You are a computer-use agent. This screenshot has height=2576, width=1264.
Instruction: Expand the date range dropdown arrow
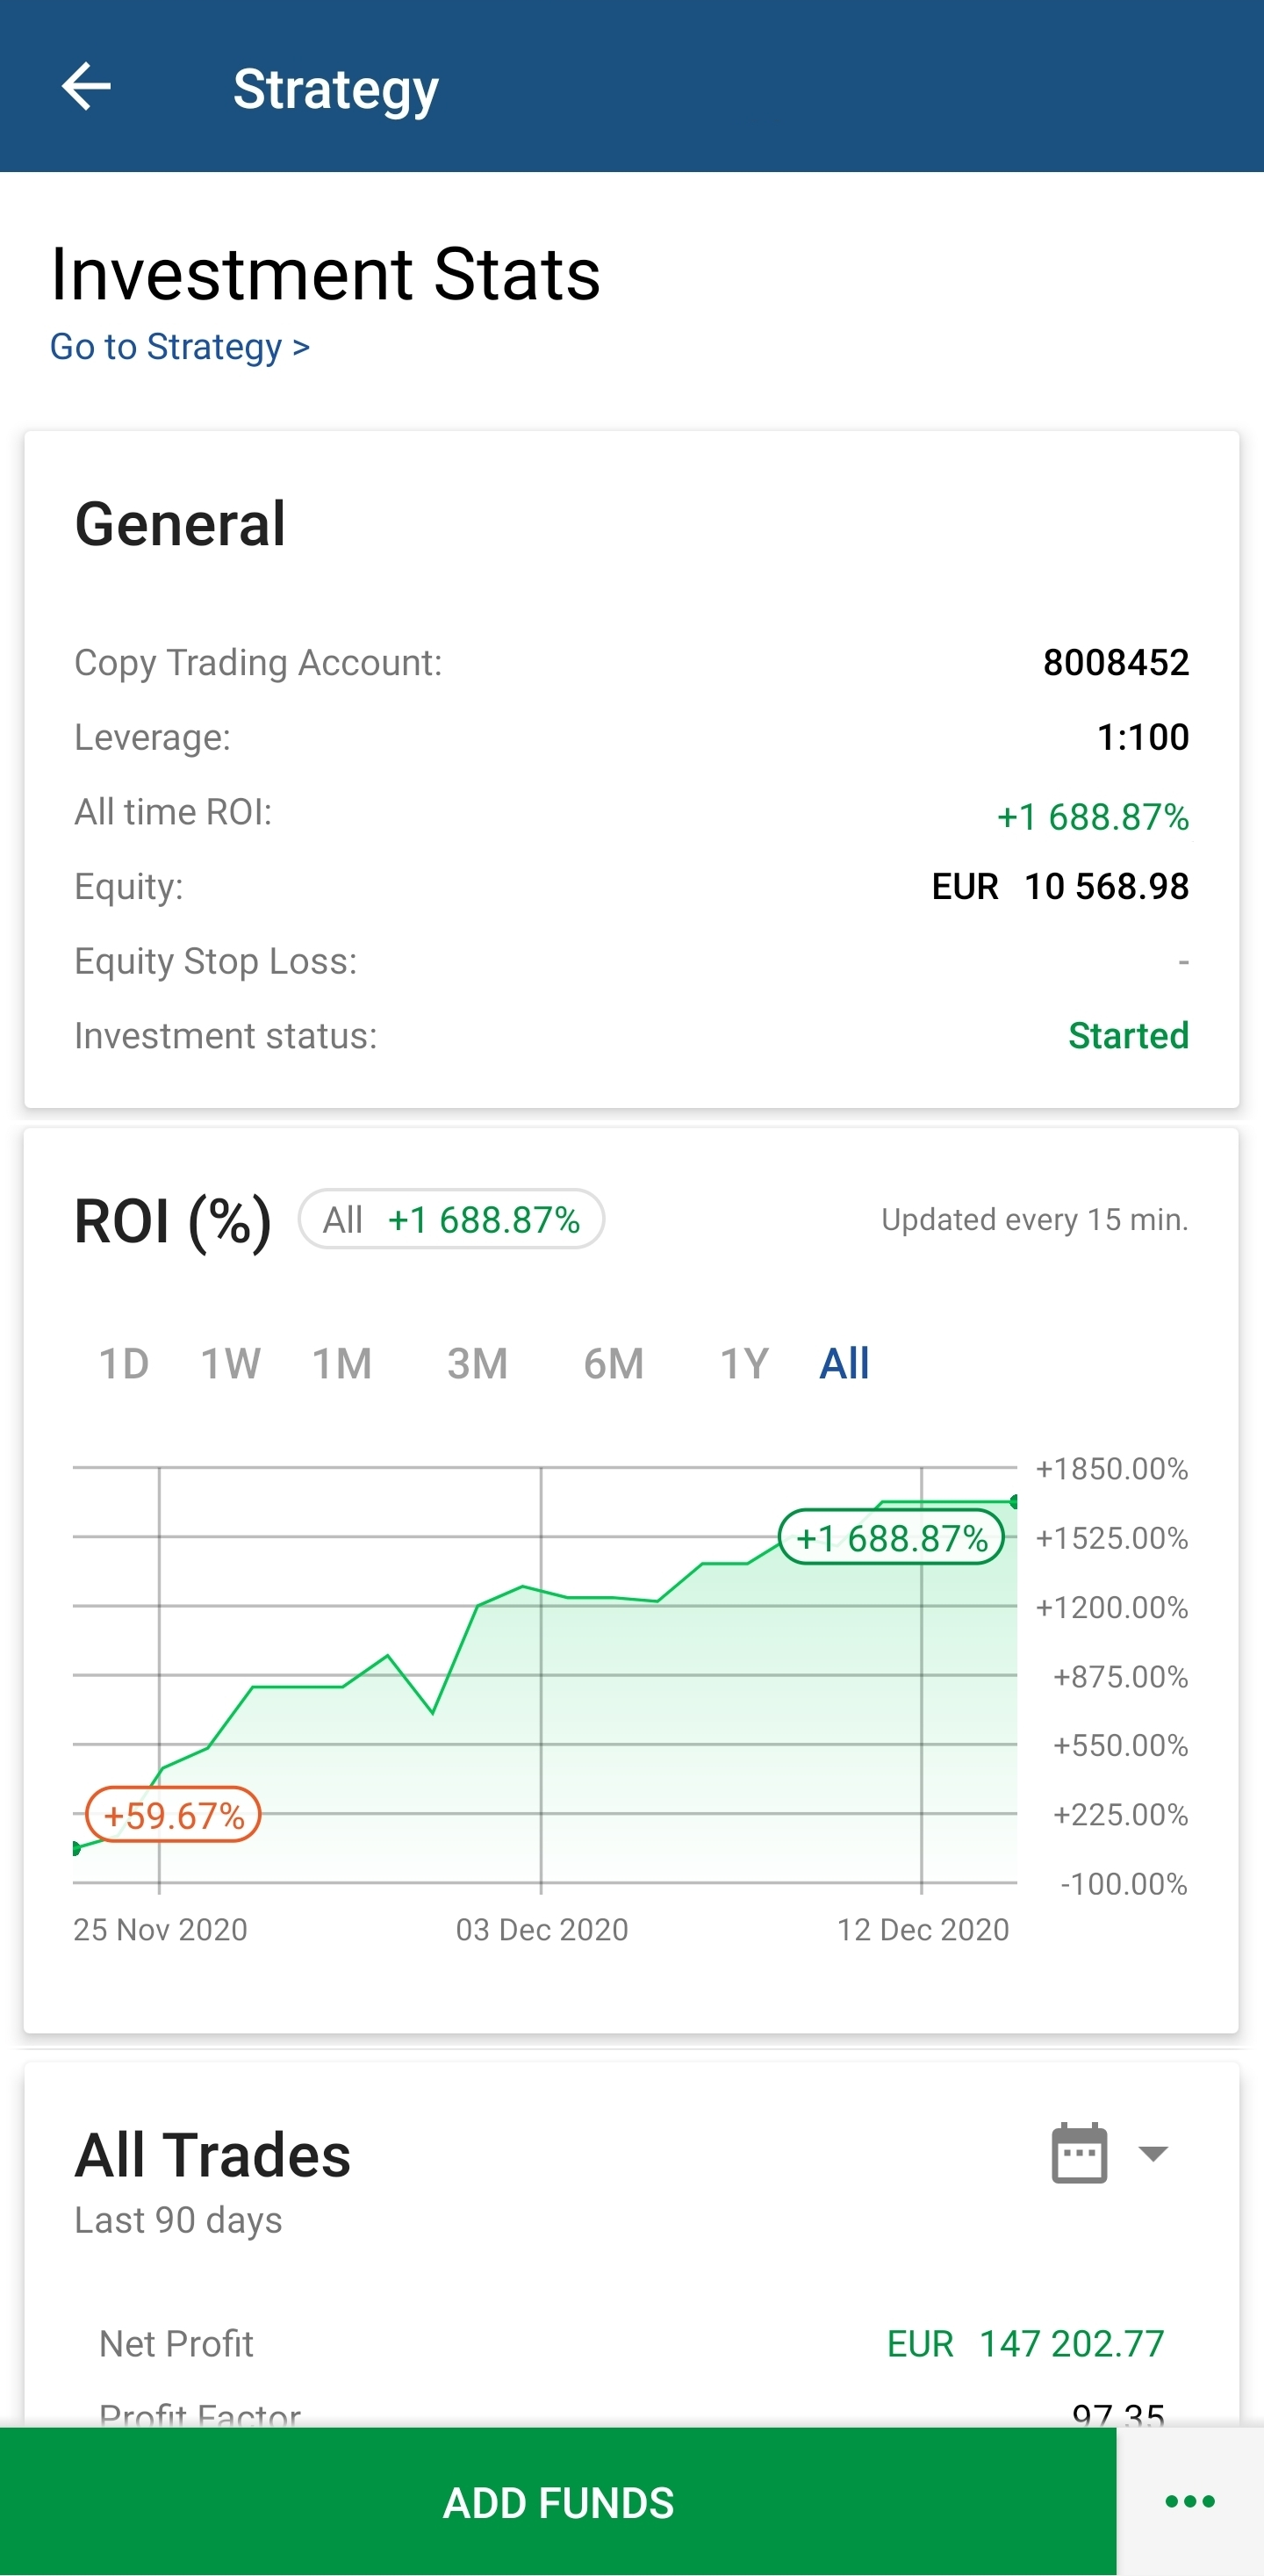point(1153,2153)
